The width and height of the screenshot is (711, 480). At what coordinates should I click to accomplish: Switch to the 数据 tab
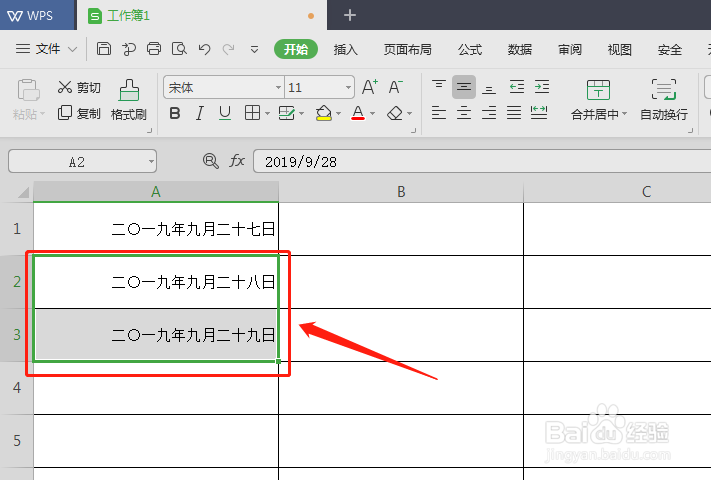pyautogui.click(x=520, y=49)
